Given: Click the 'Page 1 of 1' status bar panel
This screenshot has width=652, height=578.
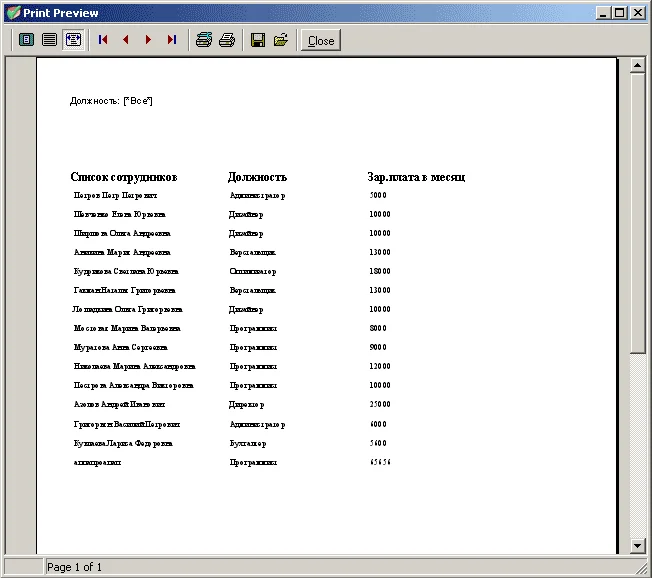Looking at the screenshot, I should point(75,567).
